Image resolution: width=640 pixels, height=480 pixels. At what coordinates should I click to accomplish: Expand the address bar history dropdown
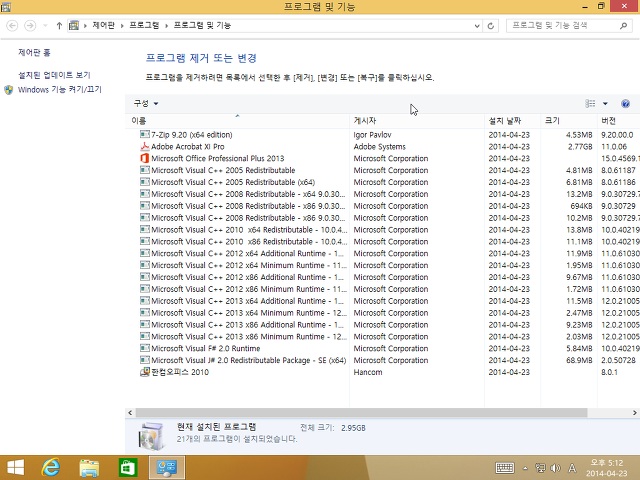tap(477, 26)
